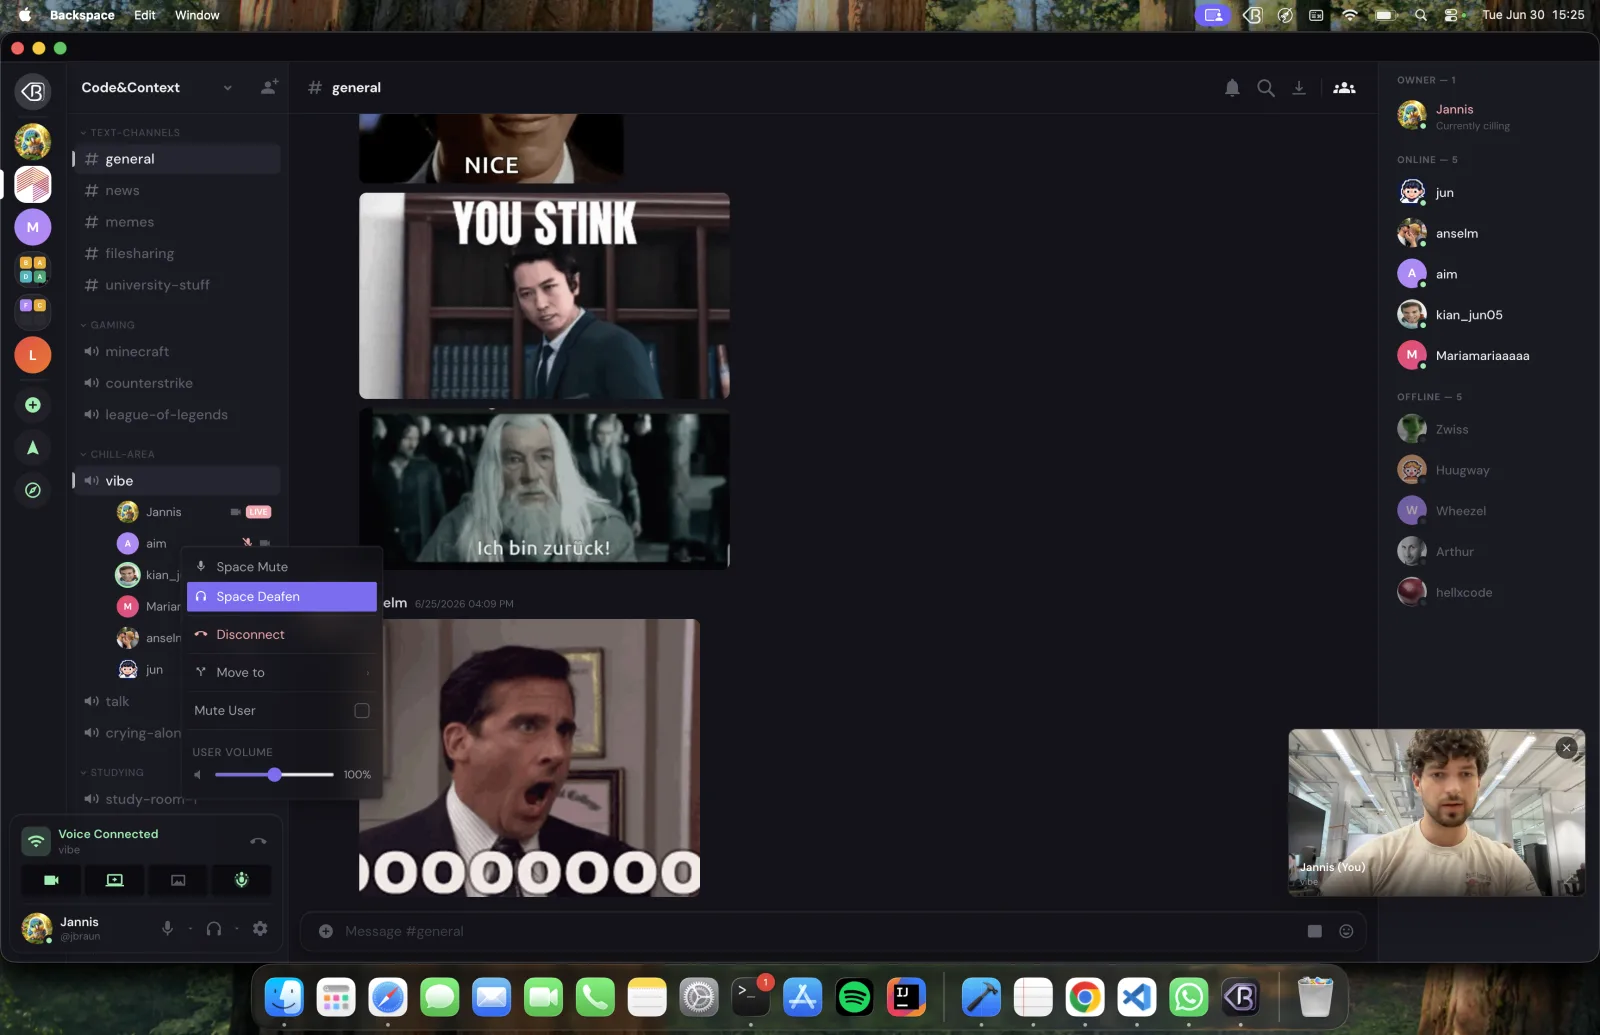Viewport: 1600px width, 1035px height.
Task: Open the emoji picker in message bar
Action: pos(1346,931)
